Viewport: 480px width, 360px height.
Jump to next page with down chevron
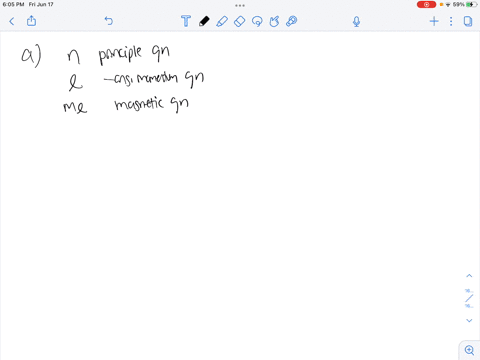(x=469, y=321)
